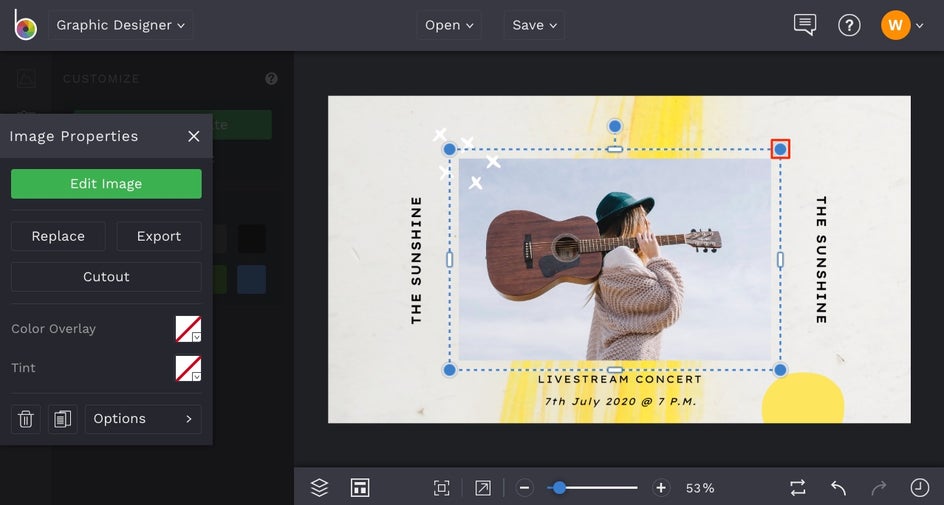Click the Customize help icon in dimmed panel

[272, 79]
